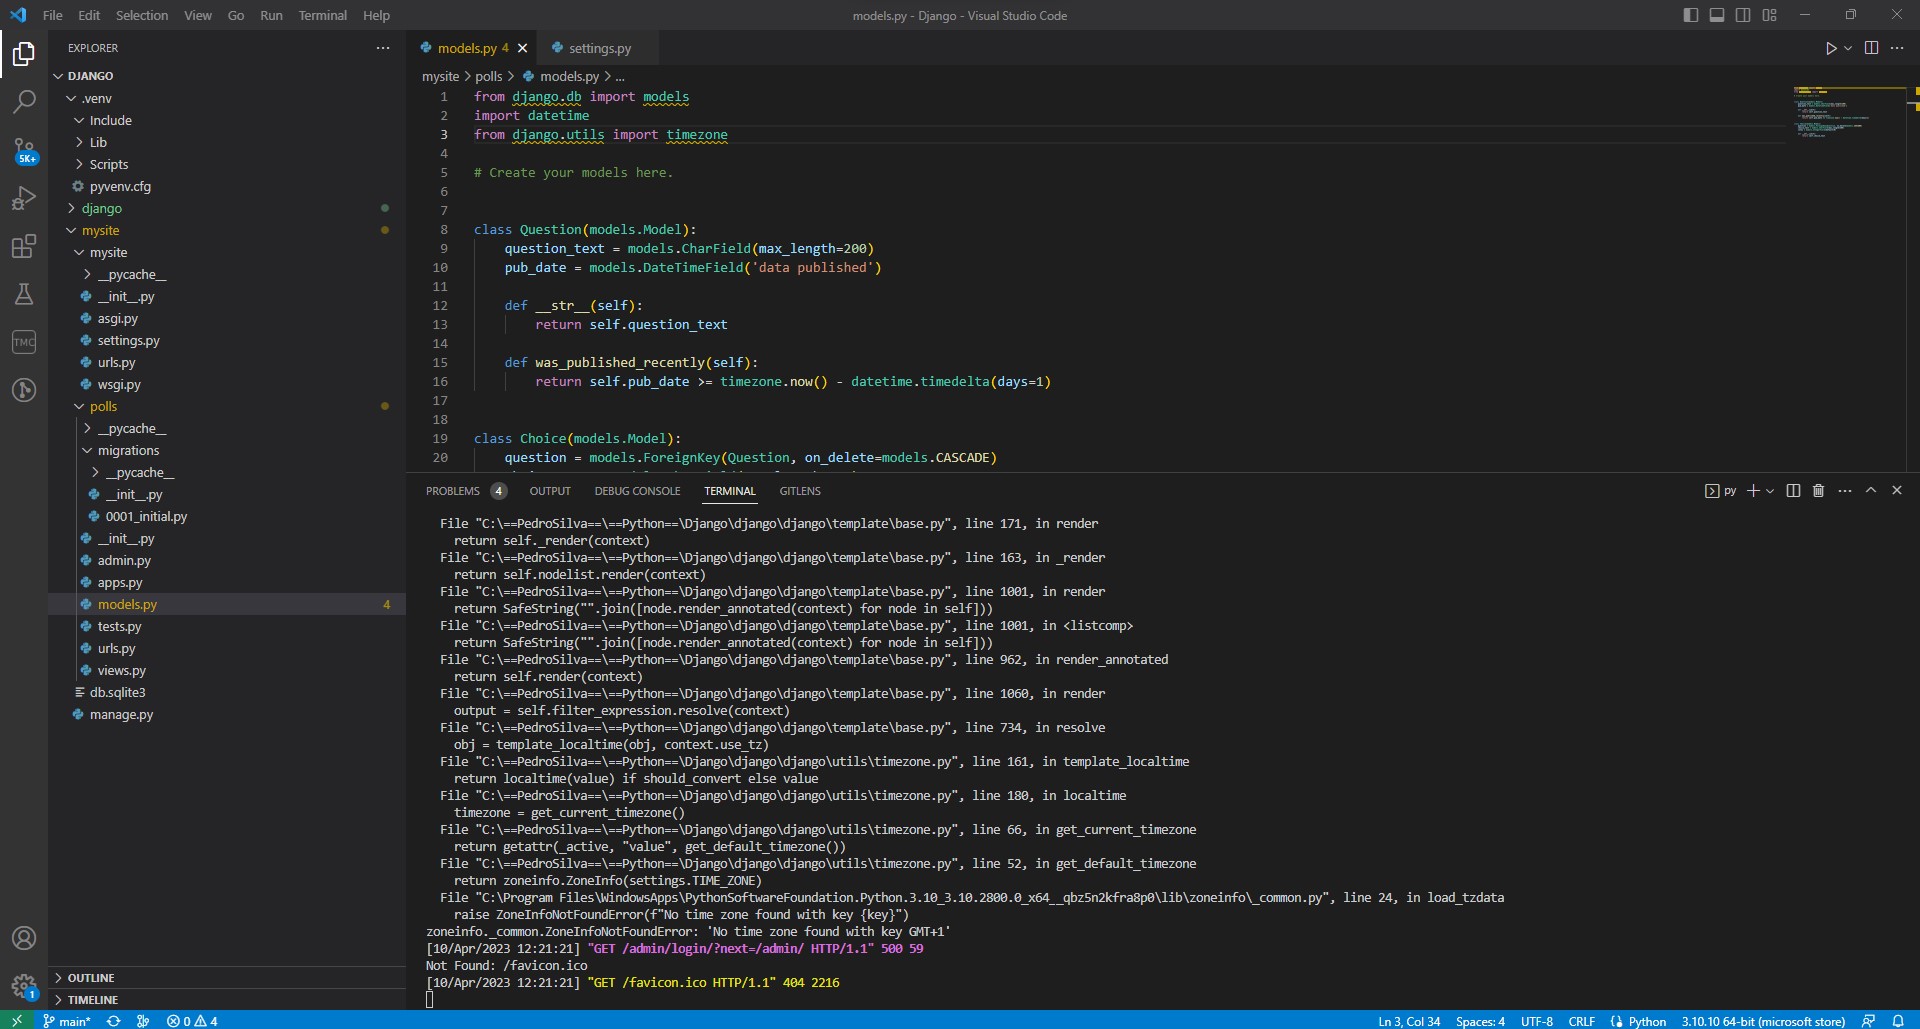Open the Run and Debug view
The width and height of the screenshot is (1920, 1029).
(x=24, y=198)
